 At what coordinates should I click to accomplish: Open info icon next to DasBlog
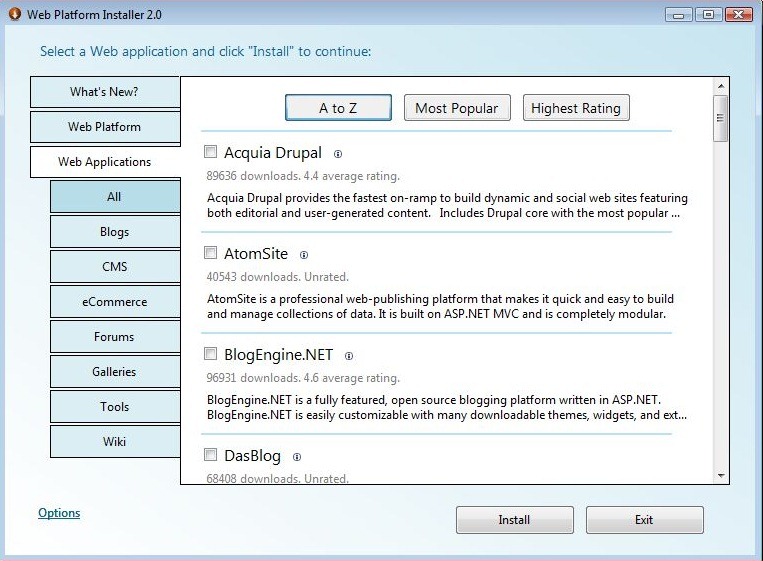[x=297, y=457]
